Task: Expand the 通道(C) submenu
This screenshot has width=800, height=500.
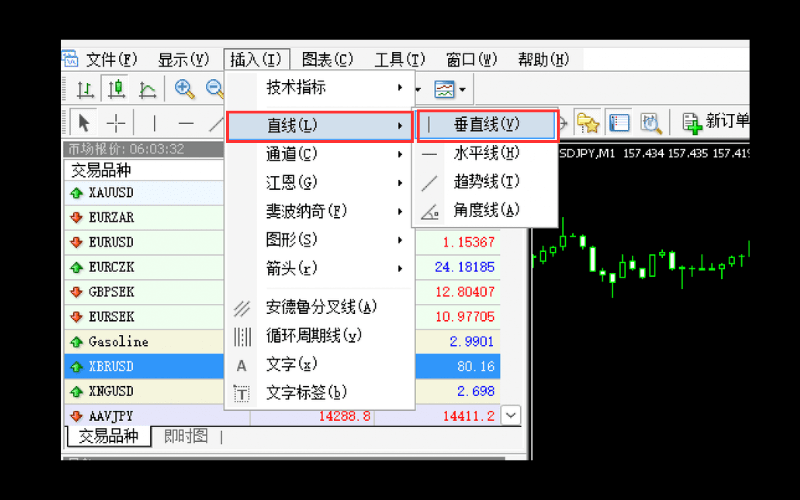Action: (319, 154)
